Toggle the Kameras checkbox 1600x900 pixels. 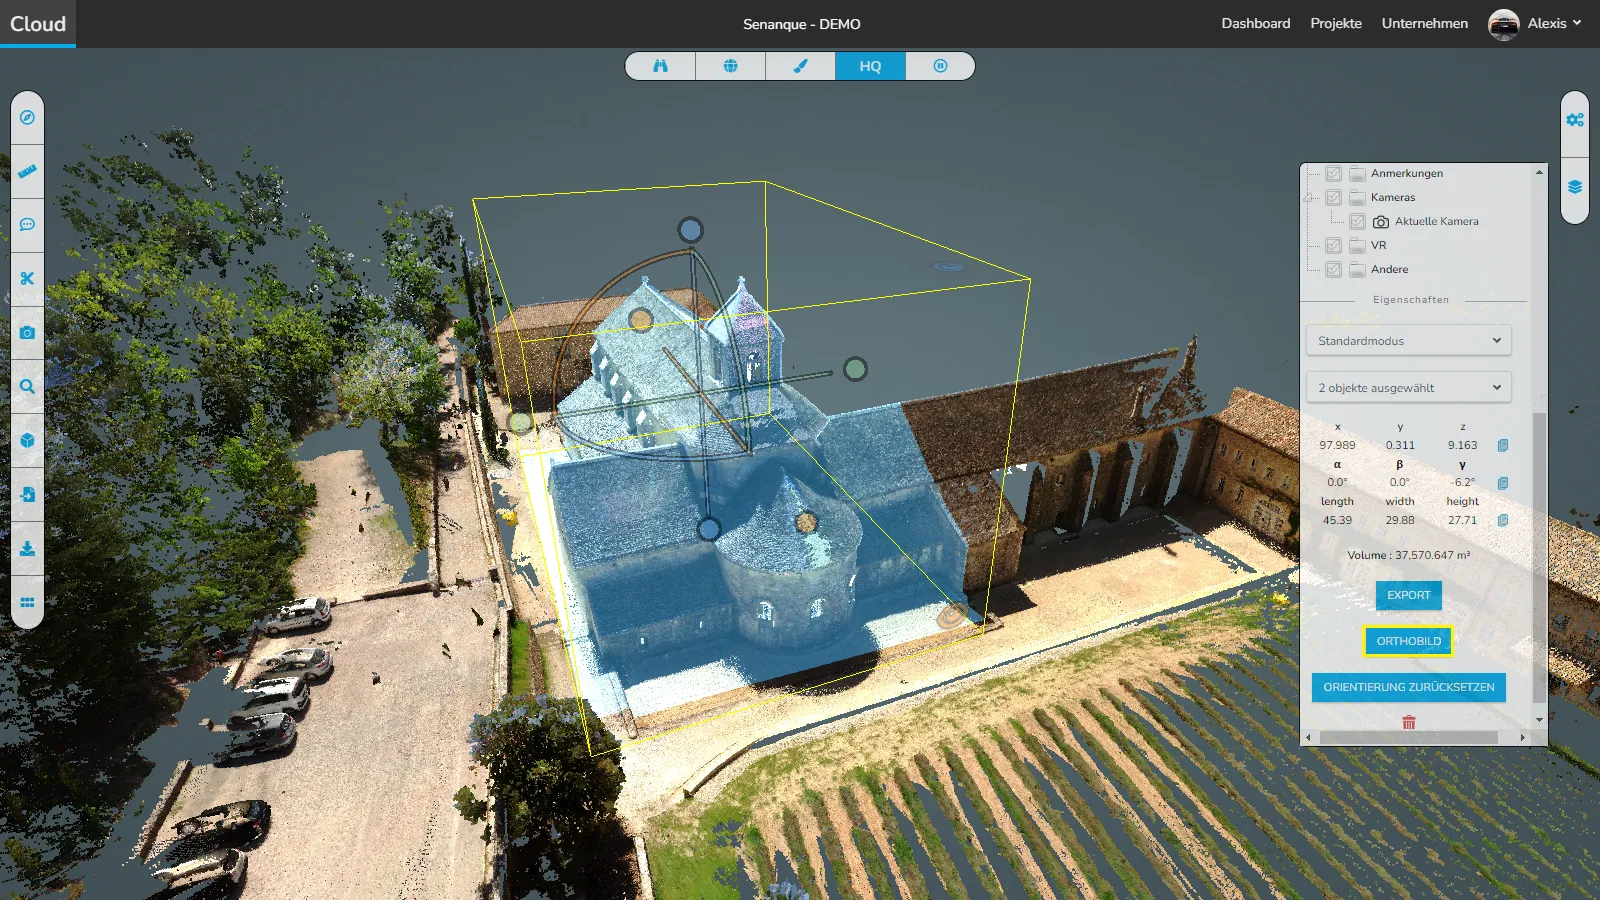point(1334,197)
